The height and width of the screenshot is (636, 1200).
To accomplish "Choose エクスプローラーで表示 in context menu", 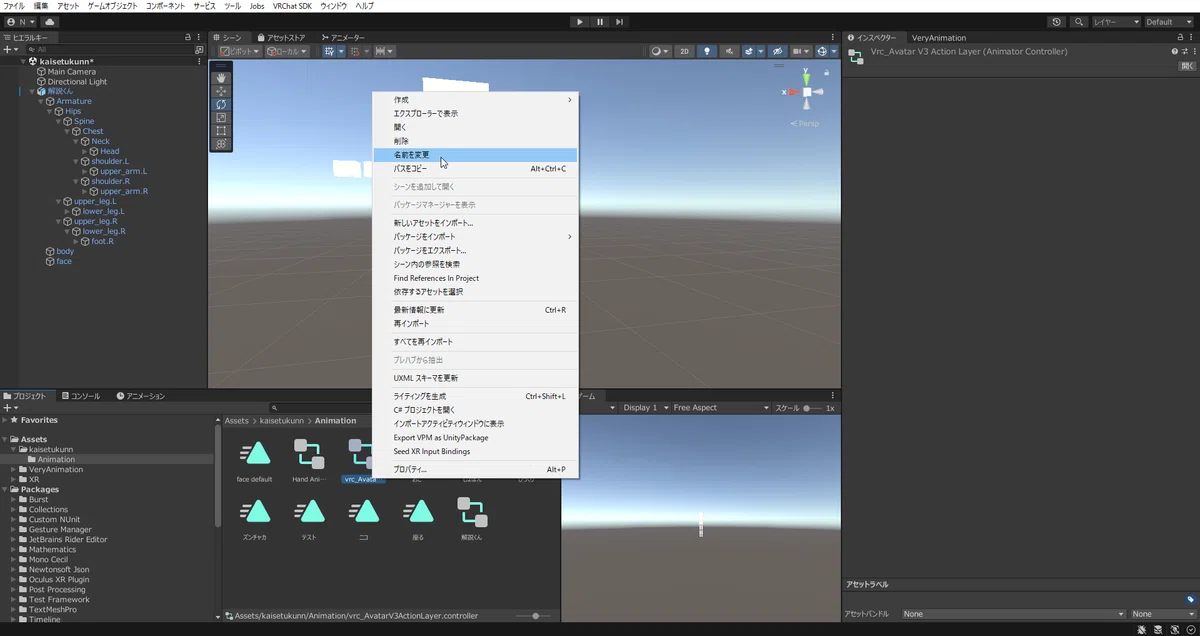I will pos(475,113).
